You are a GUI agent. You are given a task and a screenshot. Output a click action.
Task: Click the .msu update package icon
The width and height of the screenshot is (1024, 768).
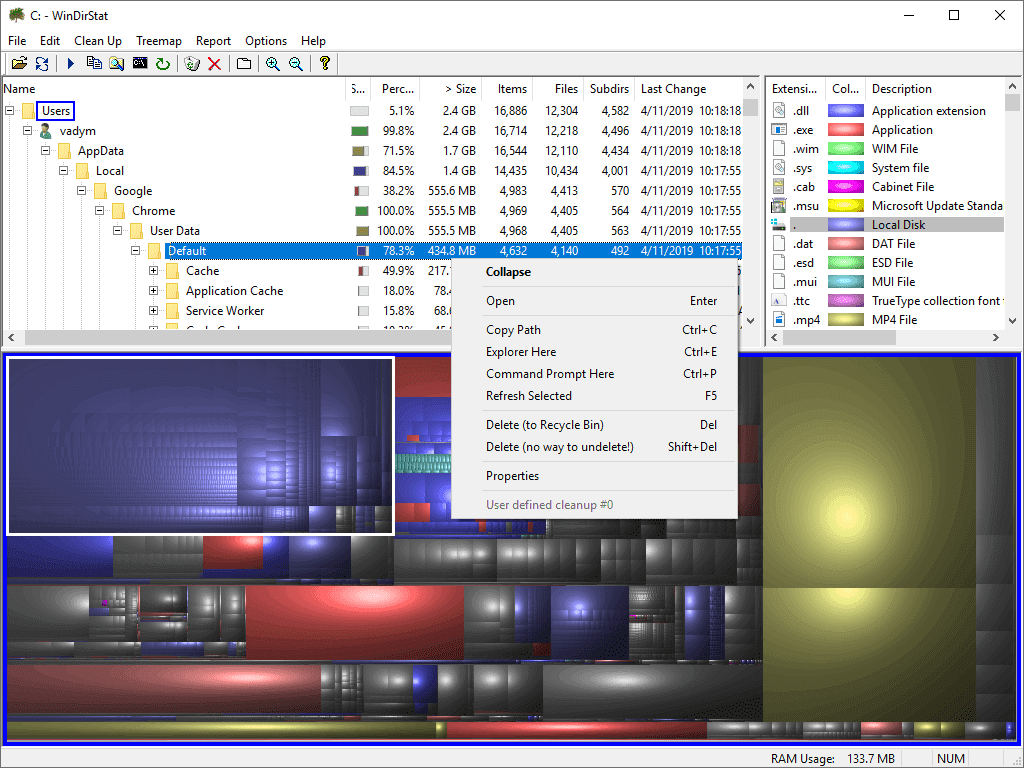click(778, 205)
